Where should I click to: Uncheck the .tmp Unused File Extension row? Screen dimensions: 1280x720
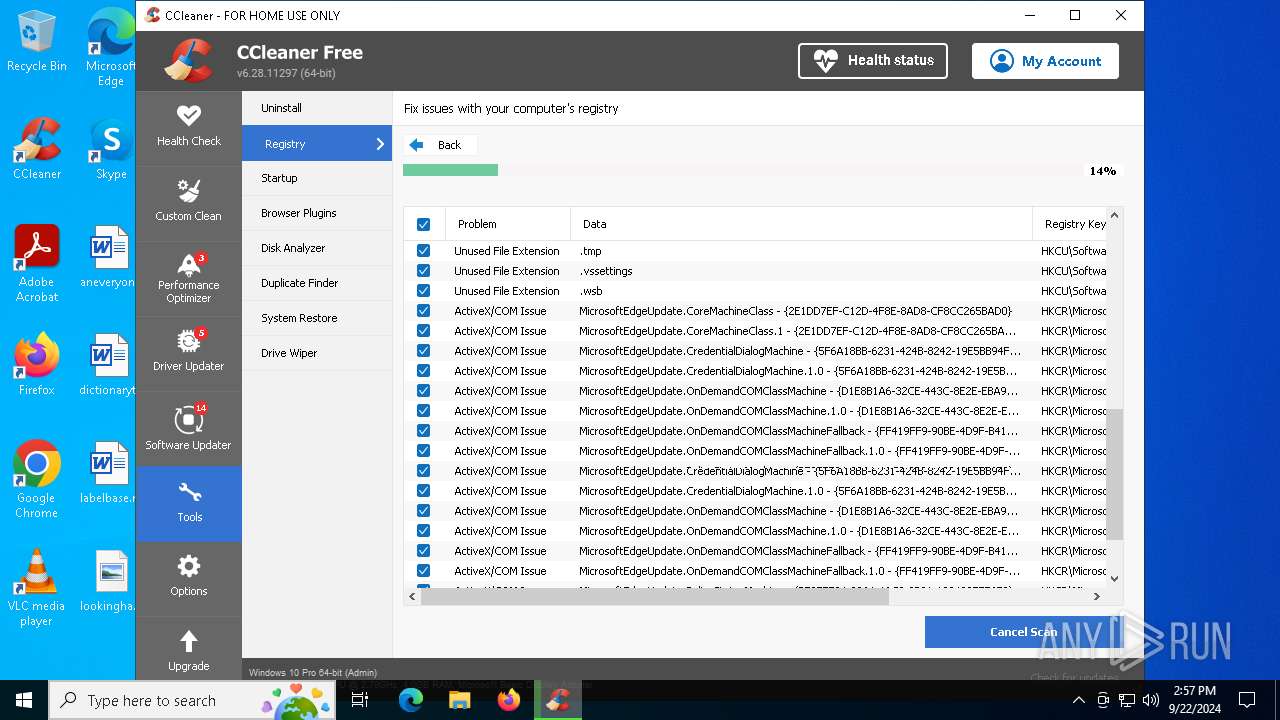[423, 251]
